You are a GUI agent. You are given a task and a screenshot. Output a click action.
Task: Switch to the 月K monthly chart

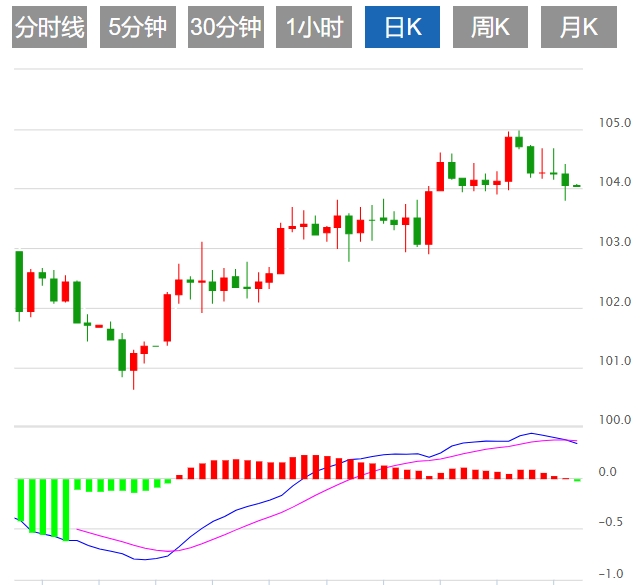pos(579,27)
